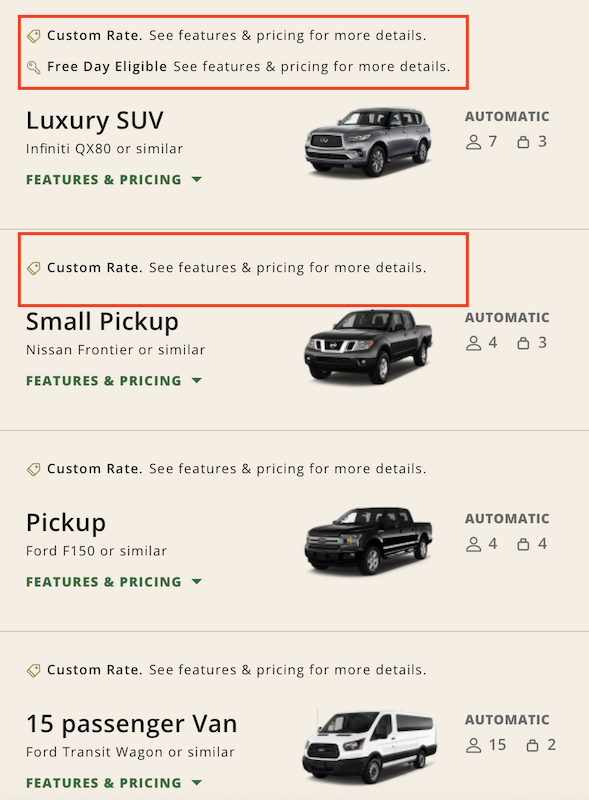Screen dimensions: 589x800
Task: Click the tag icon beside Custom Rate at top
Action: point(32,34)
